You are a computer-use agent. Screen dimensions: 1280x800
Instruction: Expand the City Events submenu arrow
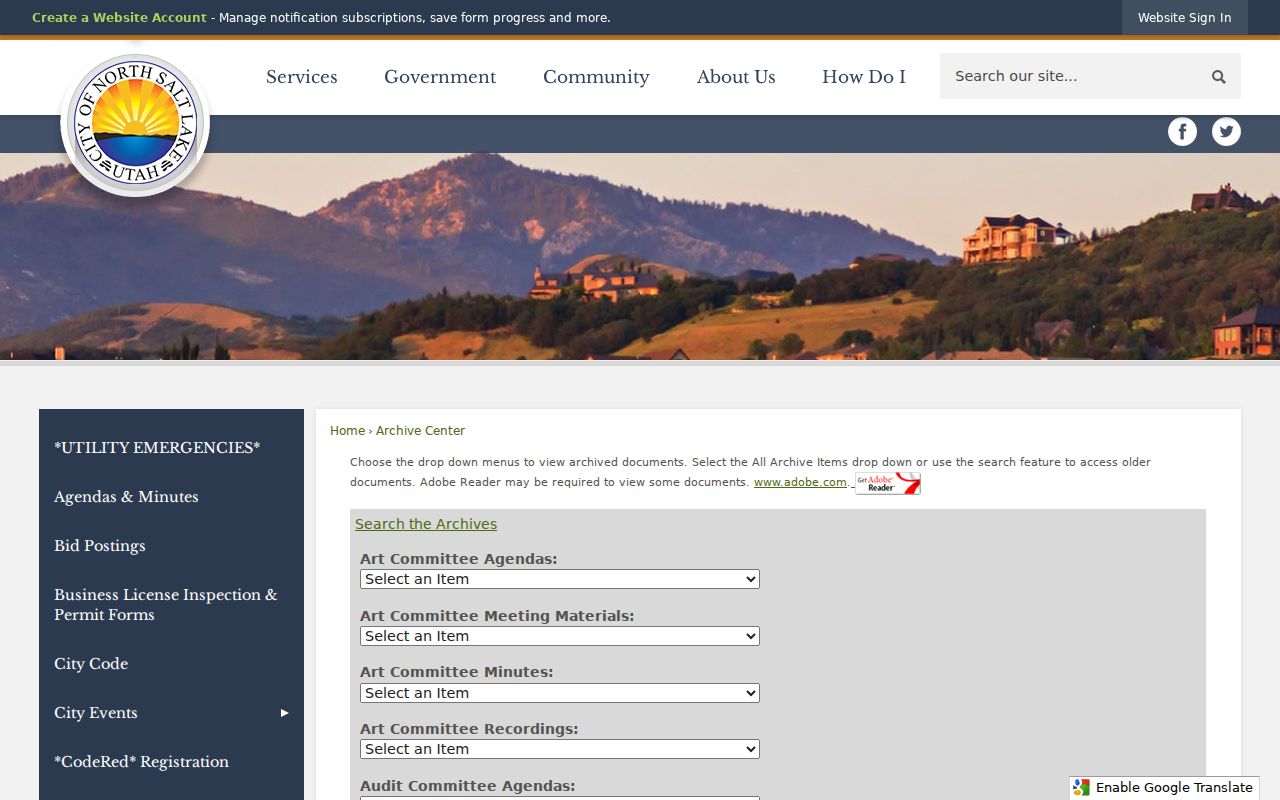(284, 713)
